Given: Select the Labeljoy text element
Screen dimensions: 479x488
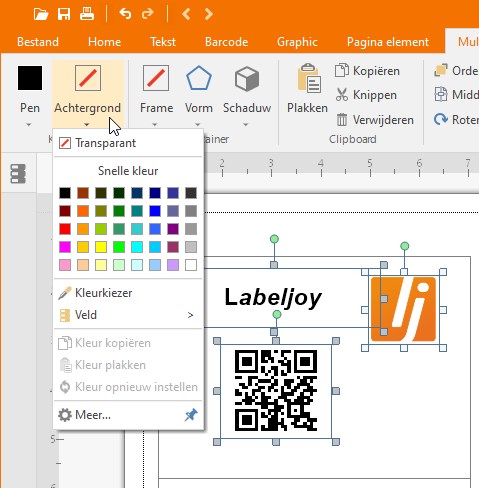Looking at the screenshot, I should point(273,297).
